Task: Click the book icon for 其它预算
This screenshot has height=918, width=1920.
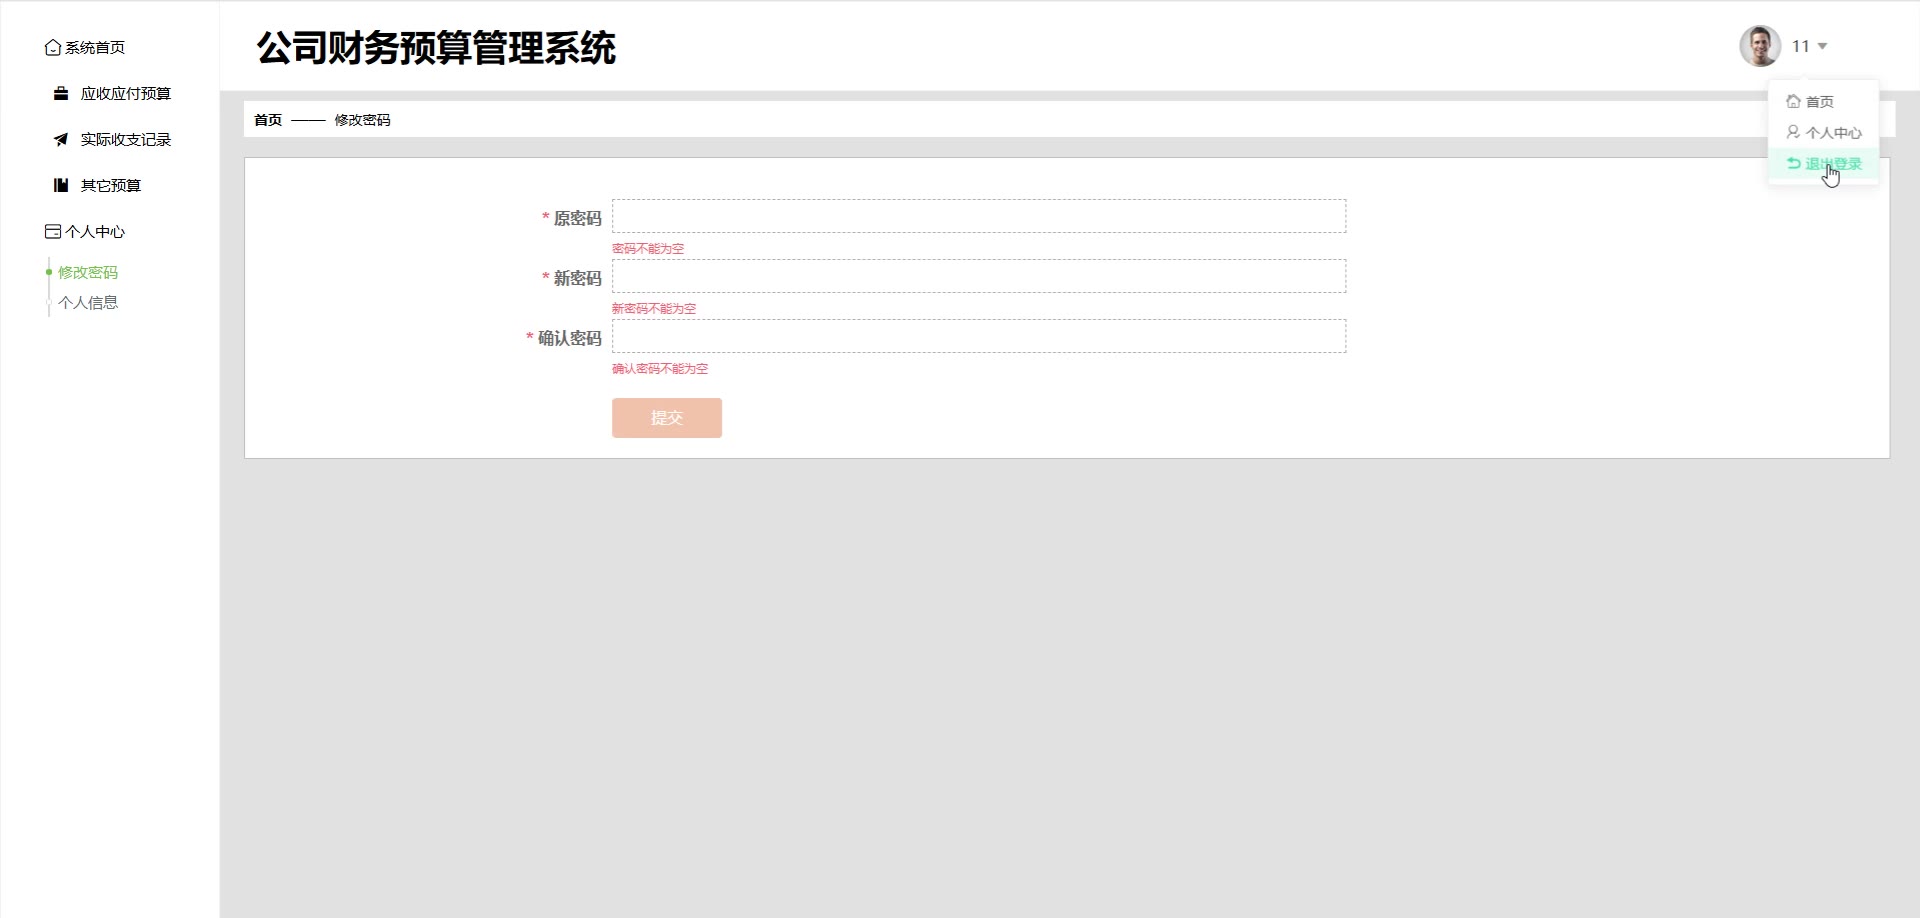Action: 61,185
